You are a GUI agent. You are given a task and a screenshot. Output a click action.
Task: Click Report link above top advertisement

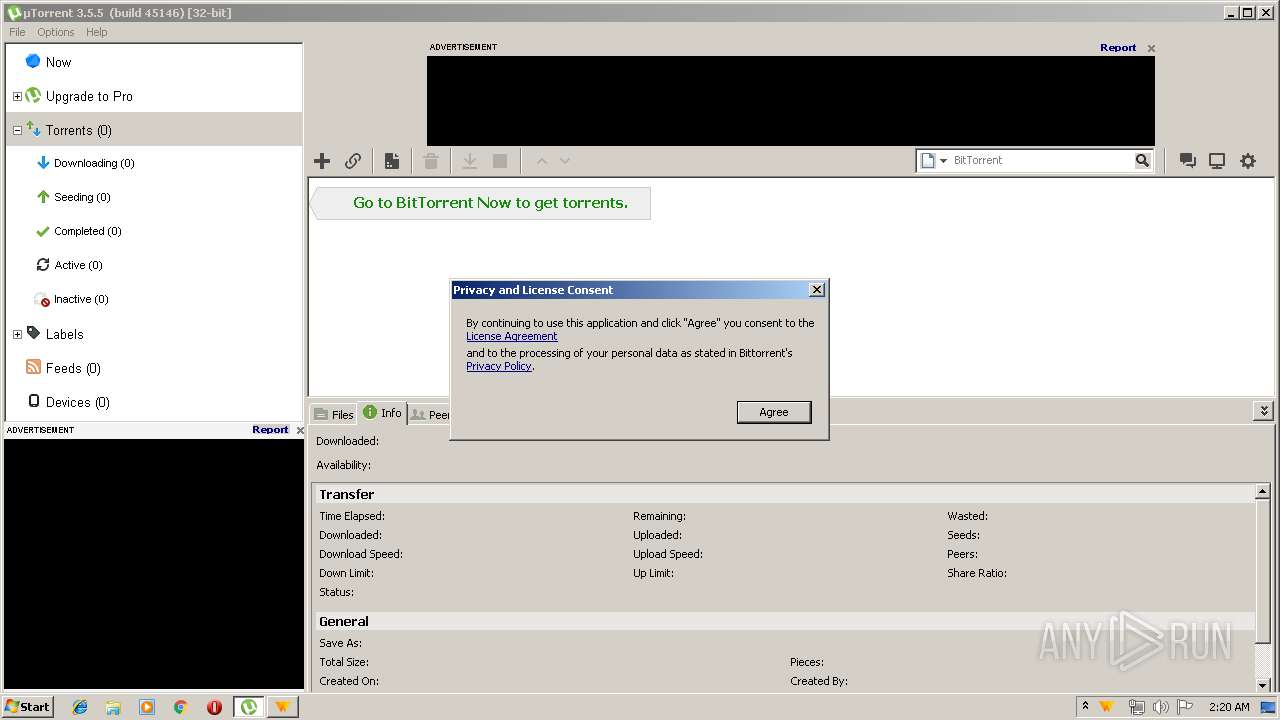coord(1118,47)
